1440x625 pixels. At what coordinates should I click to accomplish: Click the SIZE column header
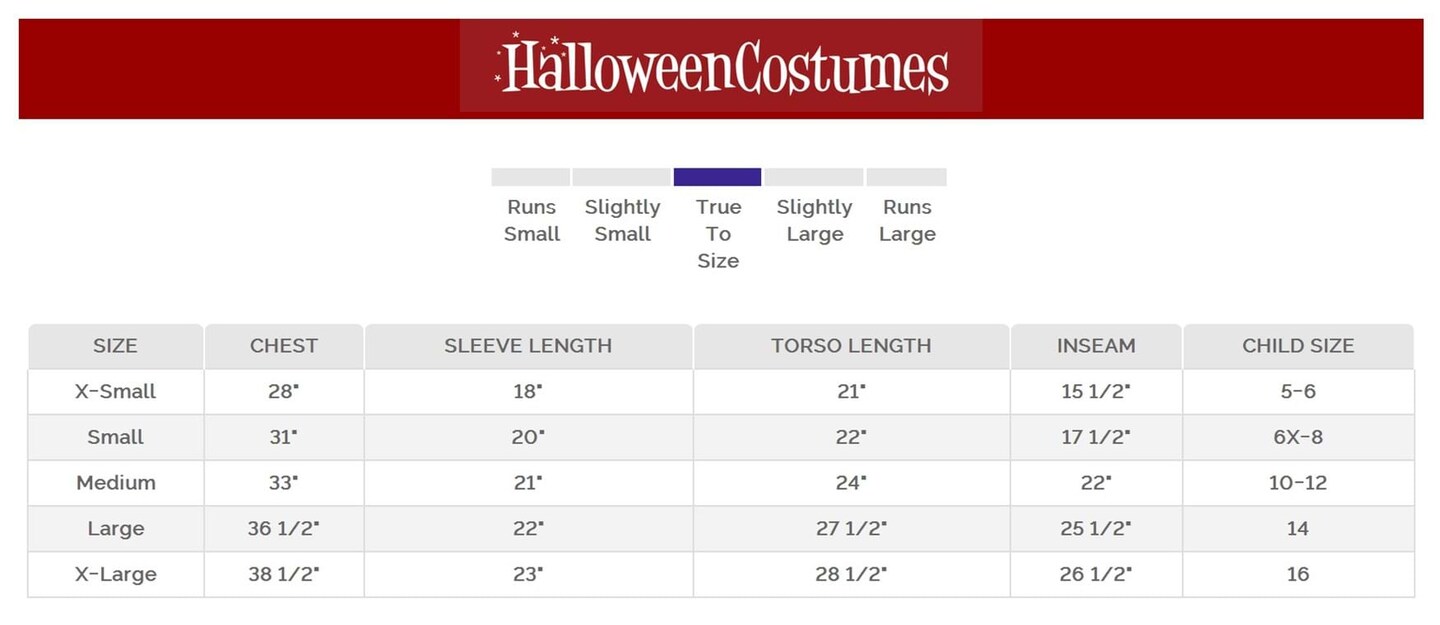[x=115, y=346]
